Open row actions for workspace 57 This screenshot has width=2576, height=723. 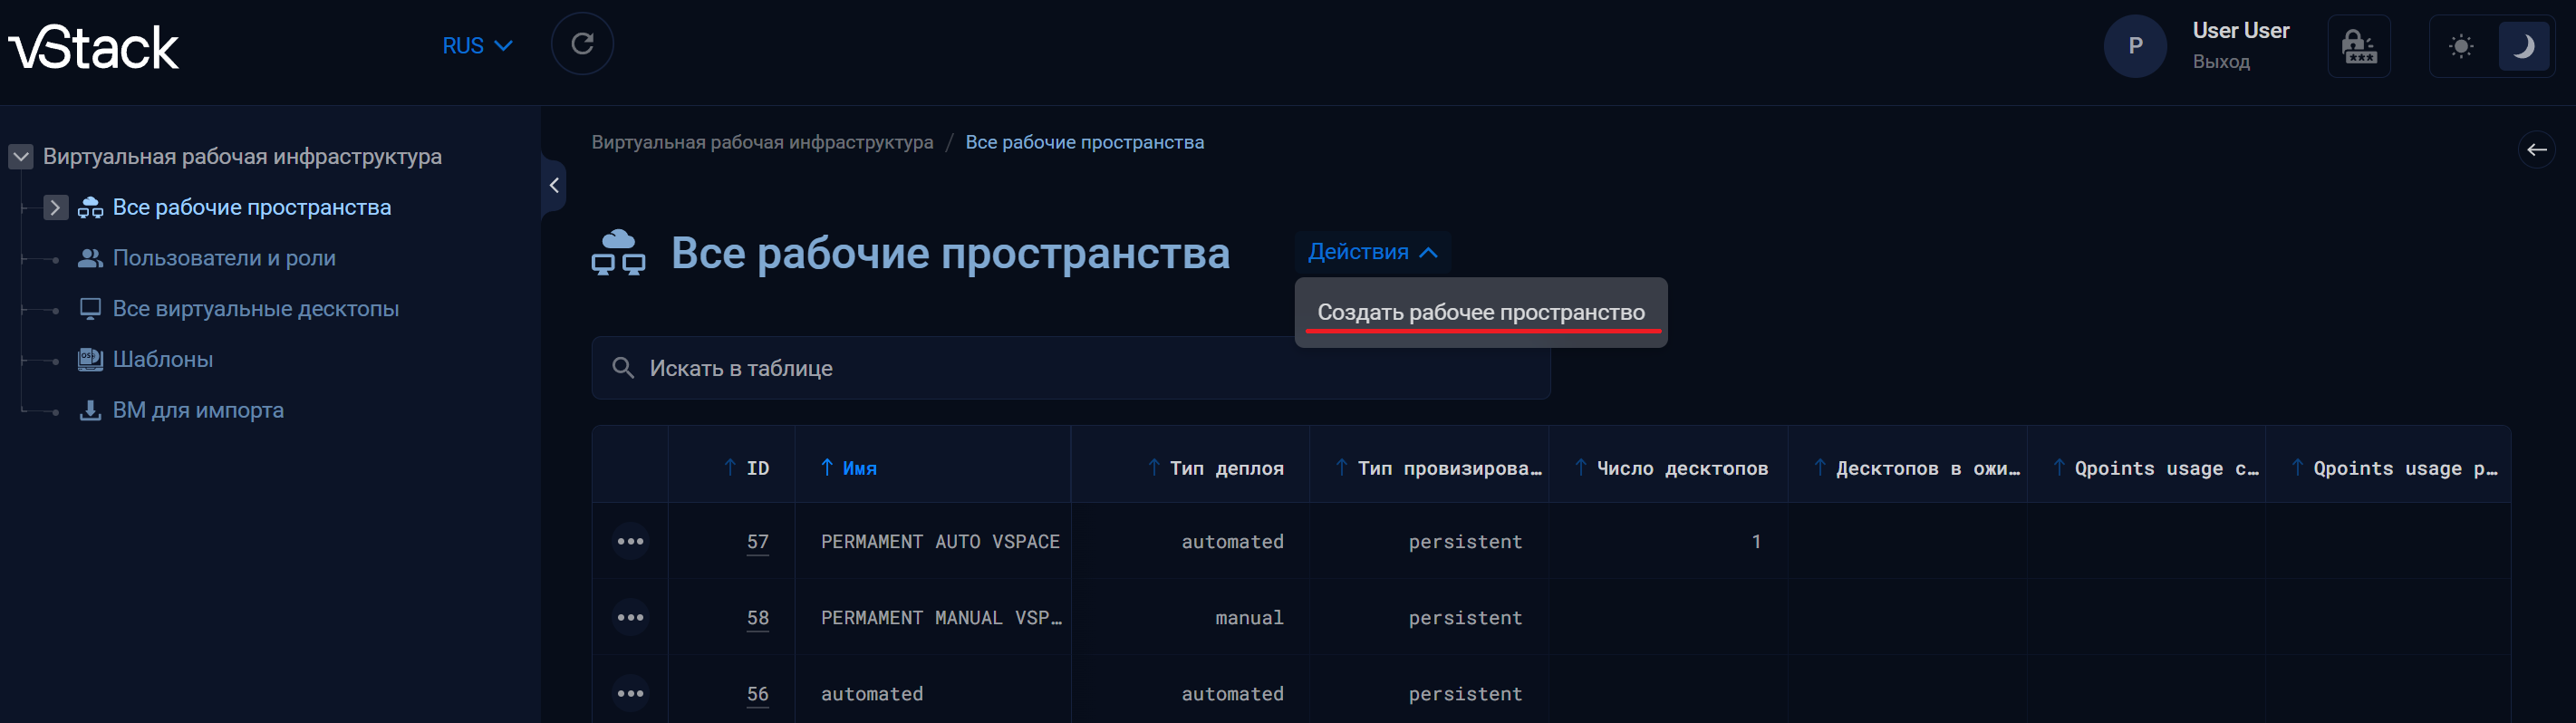coord(630,541)
